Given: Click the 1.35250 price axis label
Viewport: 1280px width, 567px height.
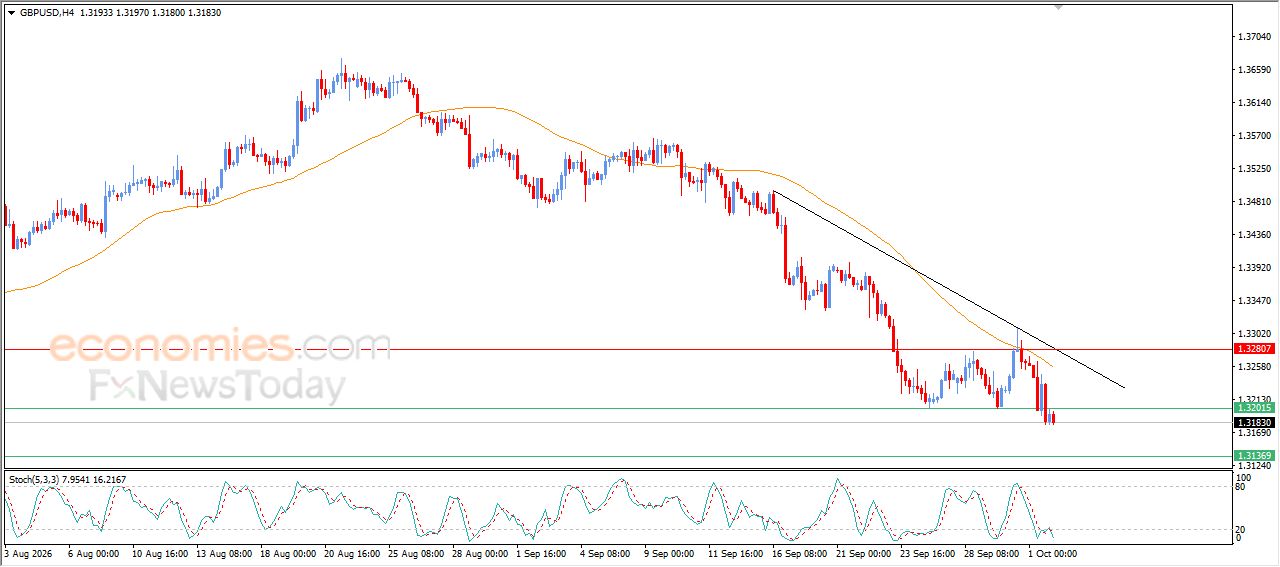Looking at the screenshot, I should click(x=1254, y=169).
